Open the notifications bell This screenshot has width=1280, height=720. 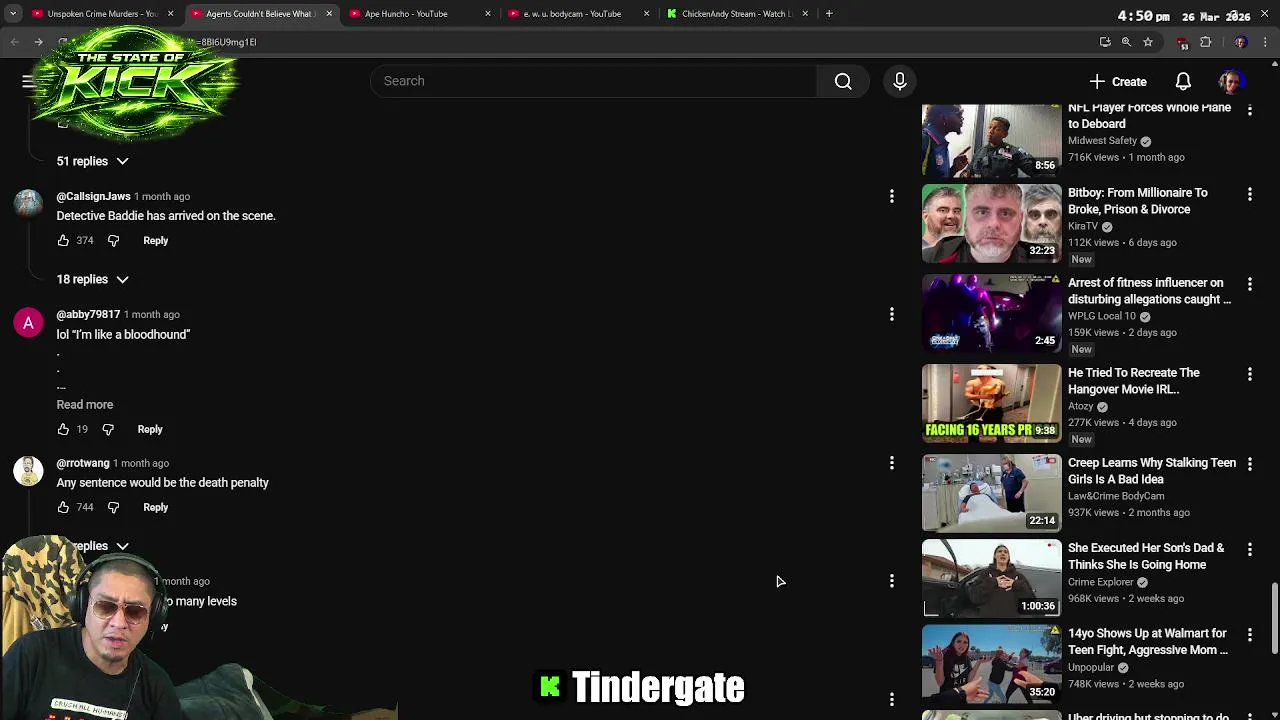(1183, 81)
